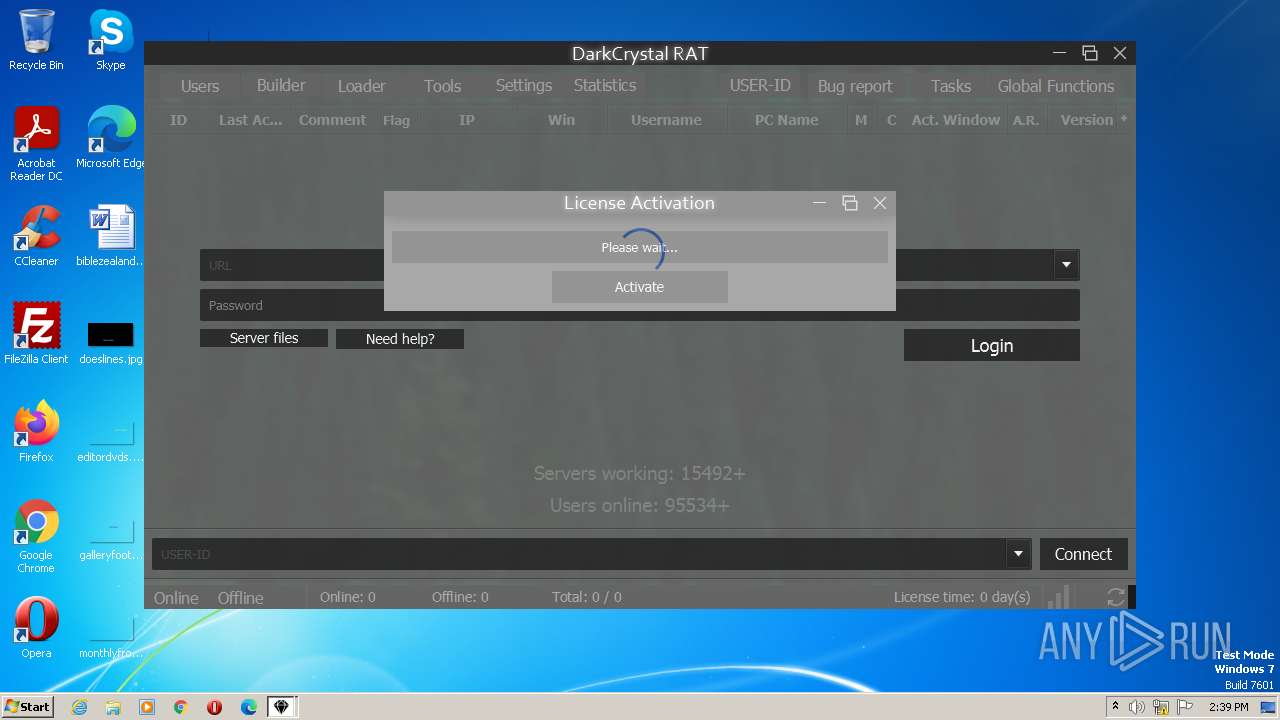The height and width of the screenshot is (720, 1280).
Task: Click the URL input field
Action: [x=627, y=265]
